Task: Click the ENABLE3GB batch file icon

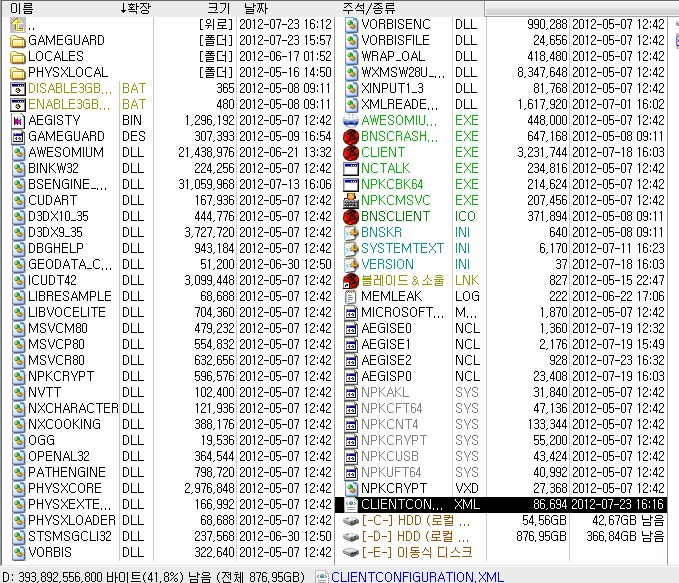Action: tap(18, 105)
